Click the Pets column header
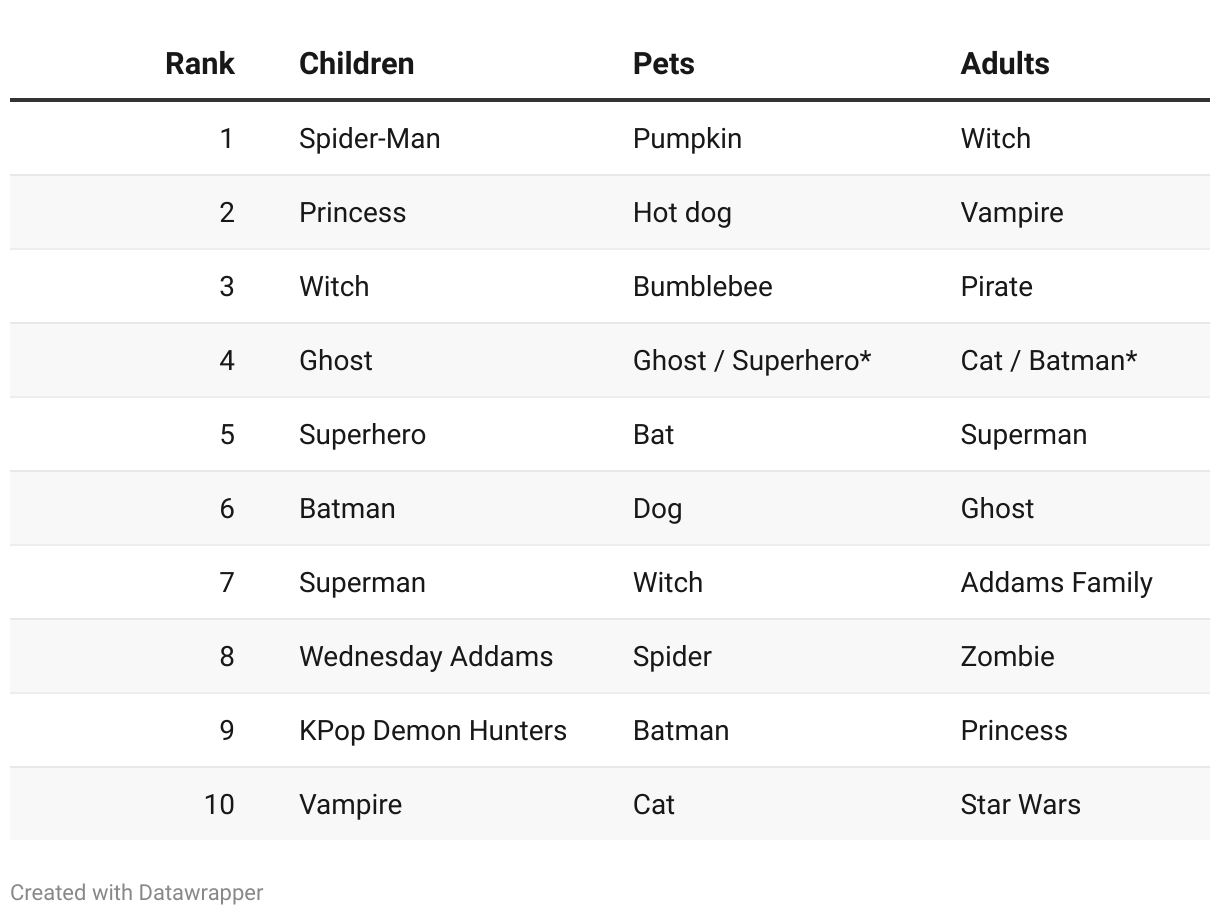 pyautogui.click(x=663, y=63)
